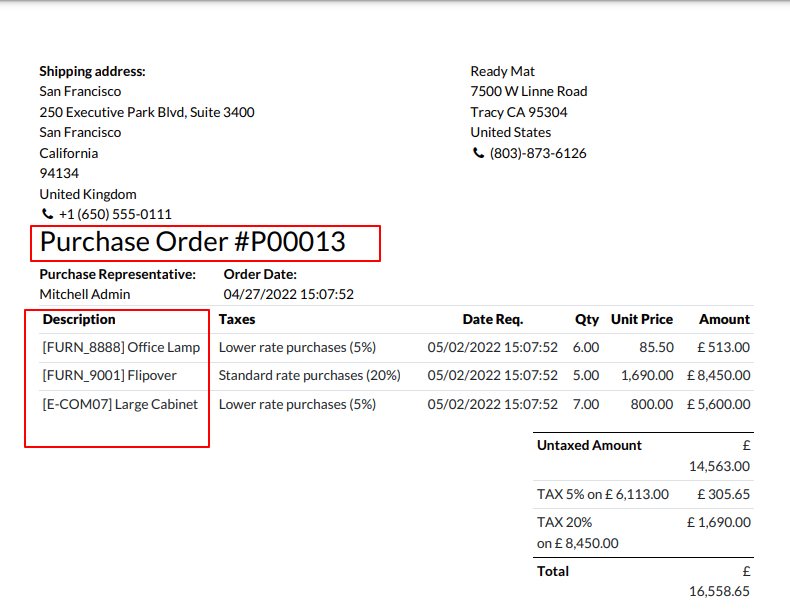Click the Office Lamp quantity '6.00'
The image size is (790, 612).
[x=586, y=348]
